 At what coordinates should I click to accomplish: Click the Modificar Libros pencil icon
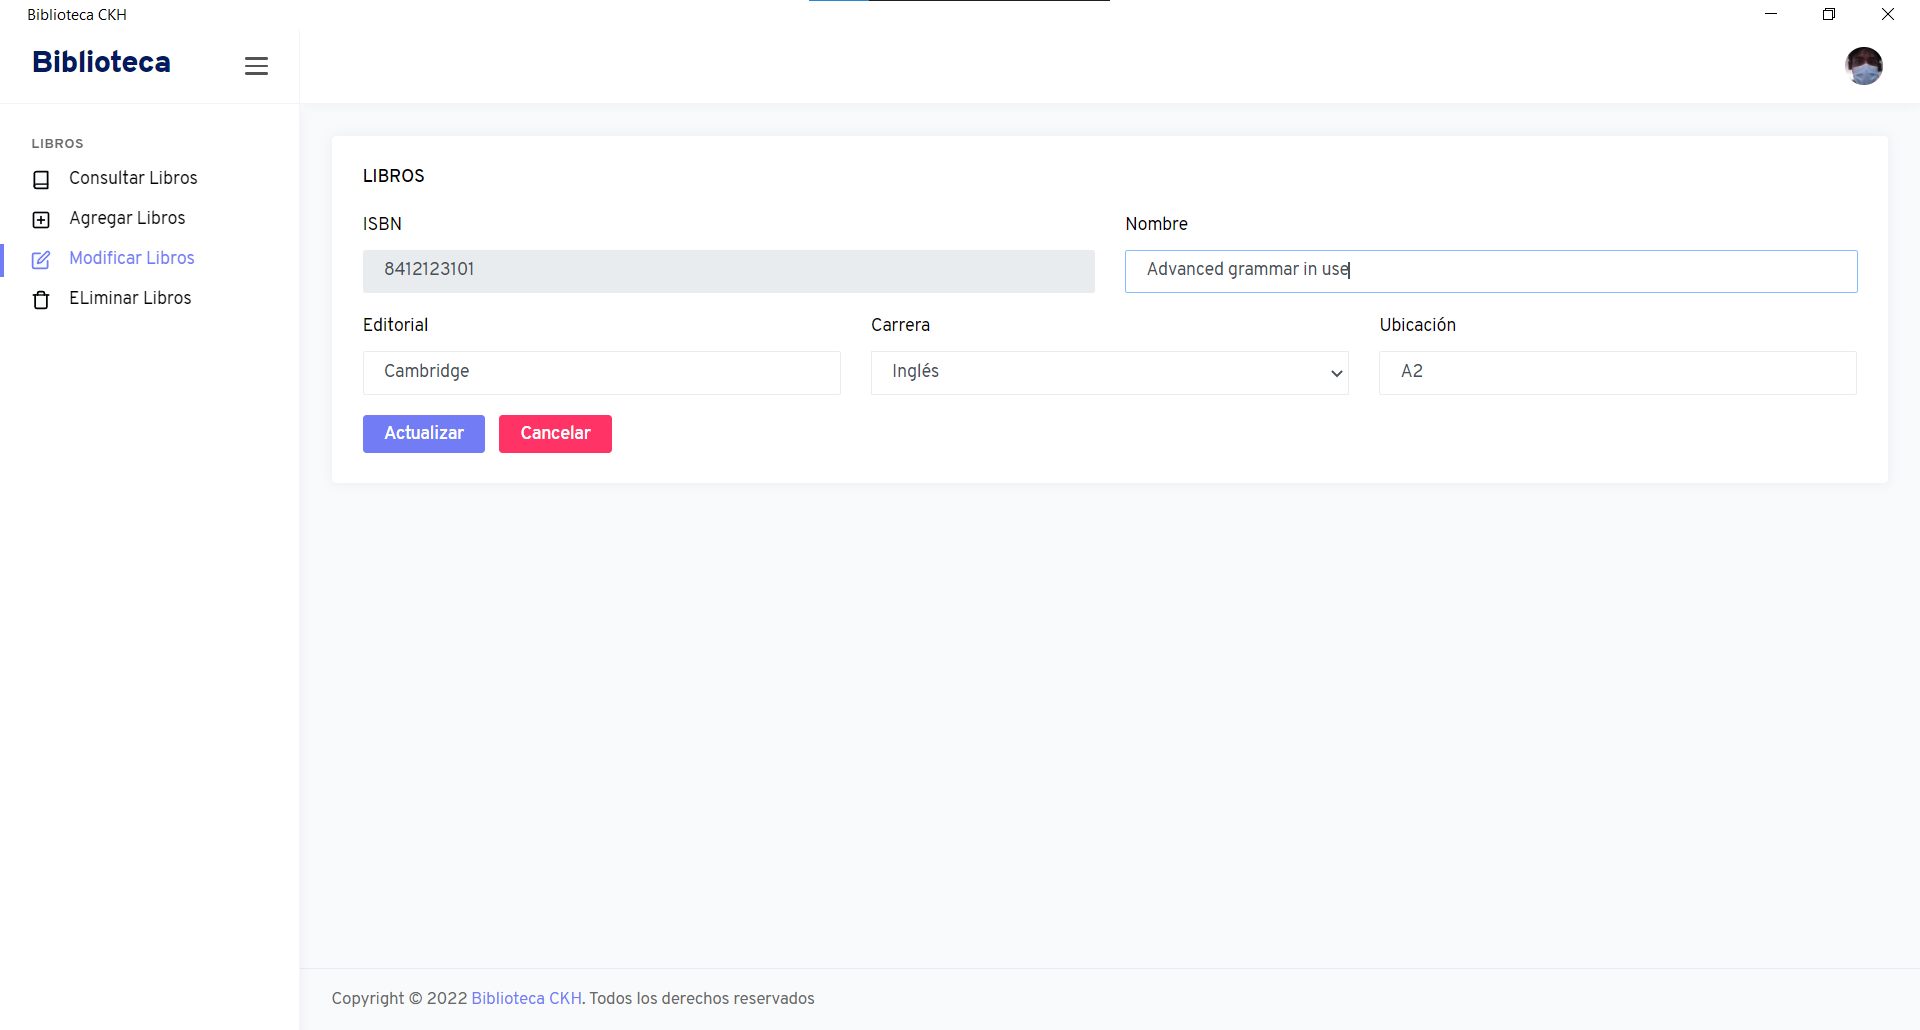[x=41, y=259]
